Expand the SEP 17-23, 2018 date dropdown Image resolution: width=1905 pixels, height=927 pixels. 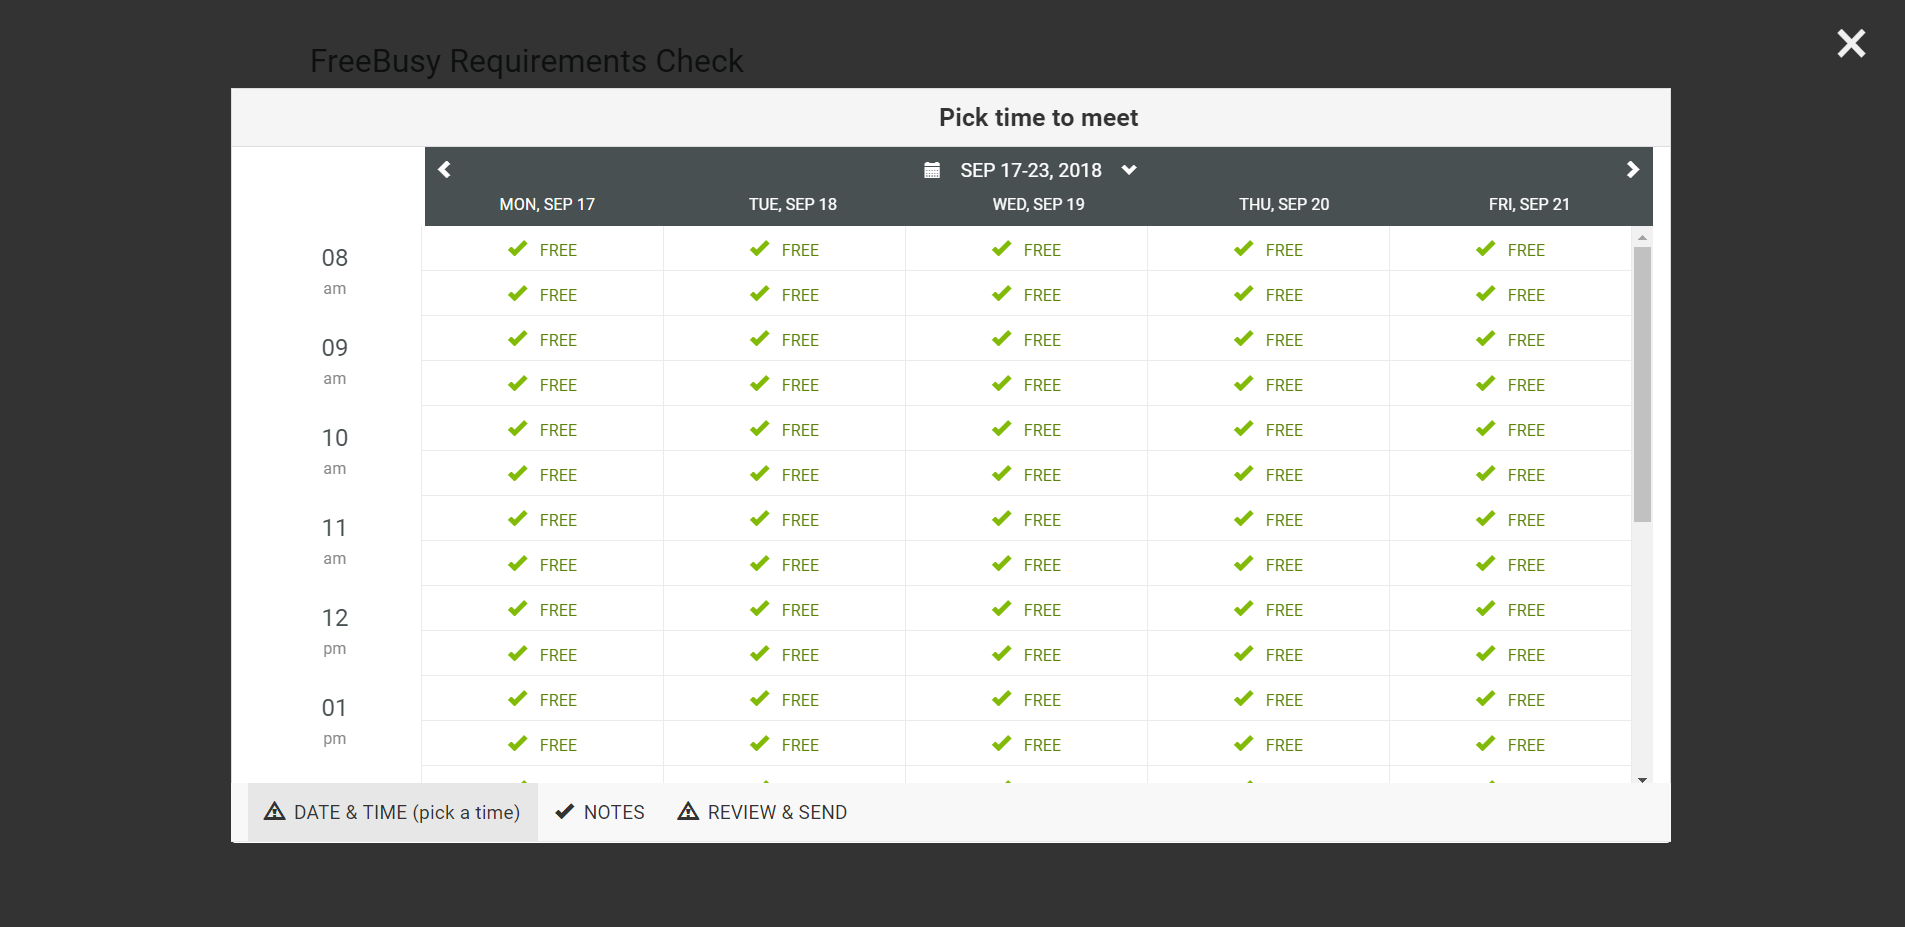1129,170
